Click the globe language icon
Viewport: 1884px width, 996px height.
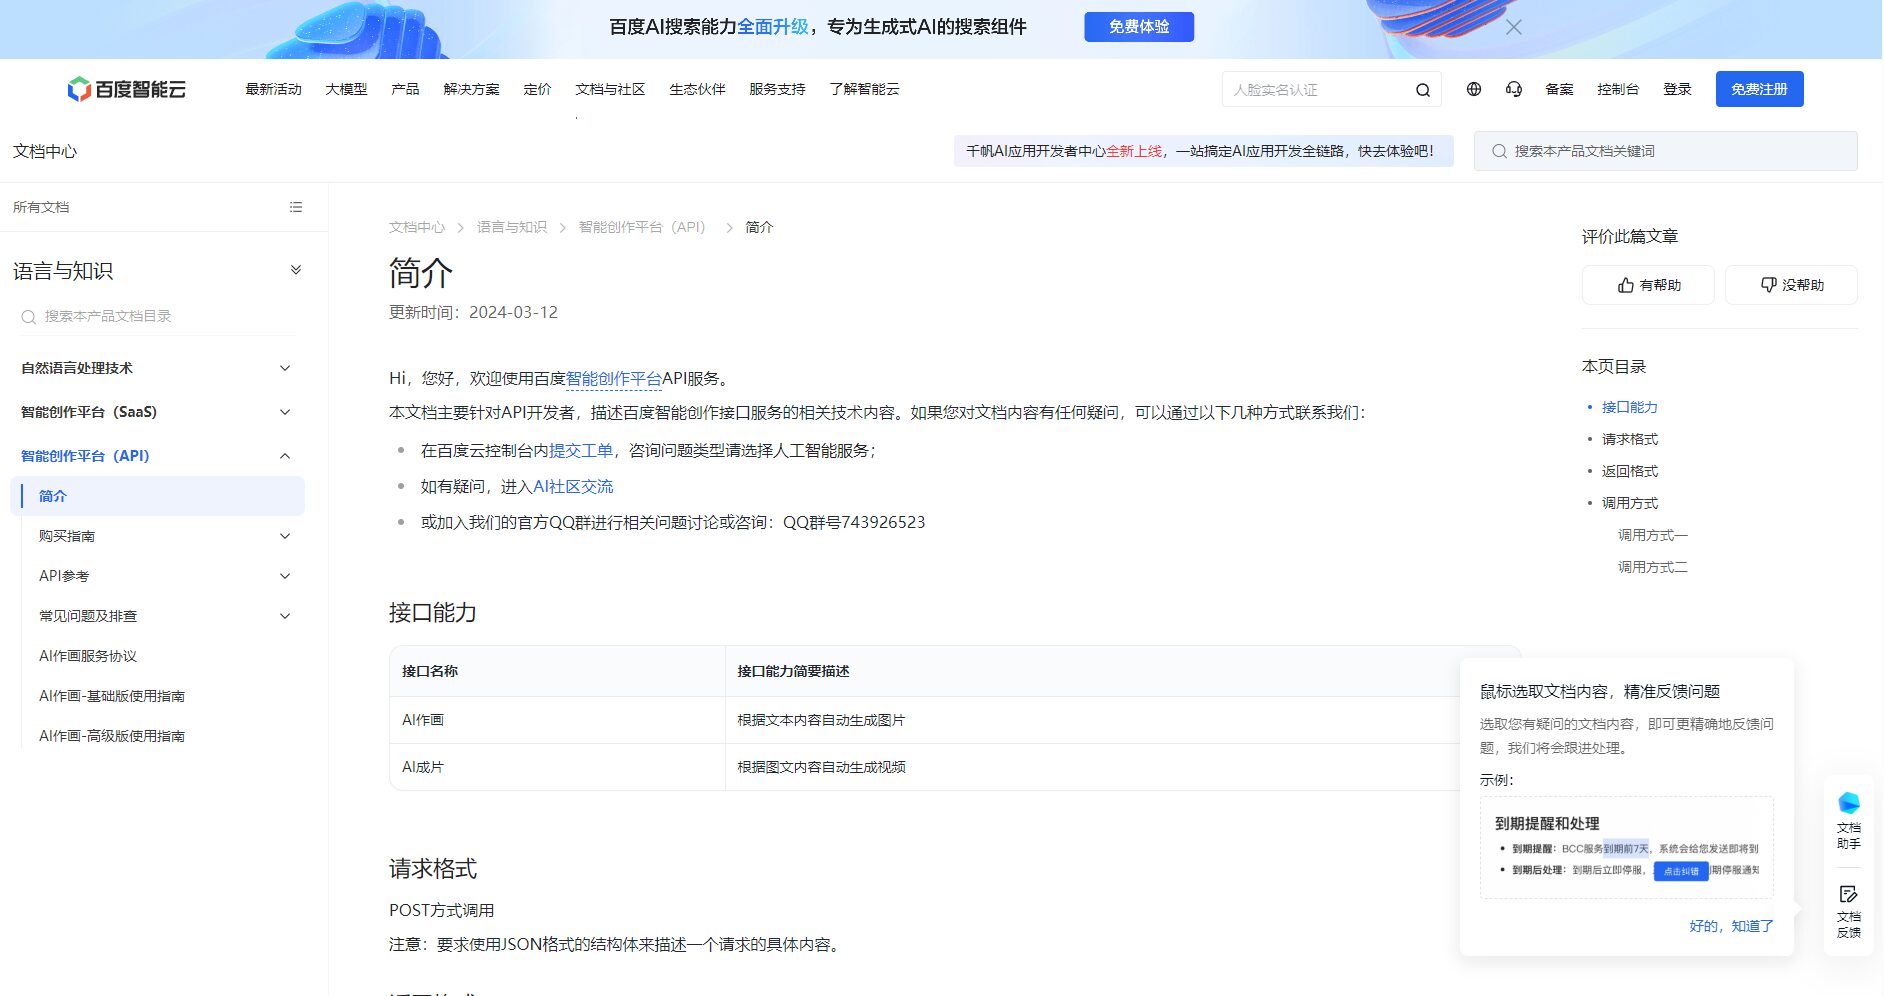1474,89
